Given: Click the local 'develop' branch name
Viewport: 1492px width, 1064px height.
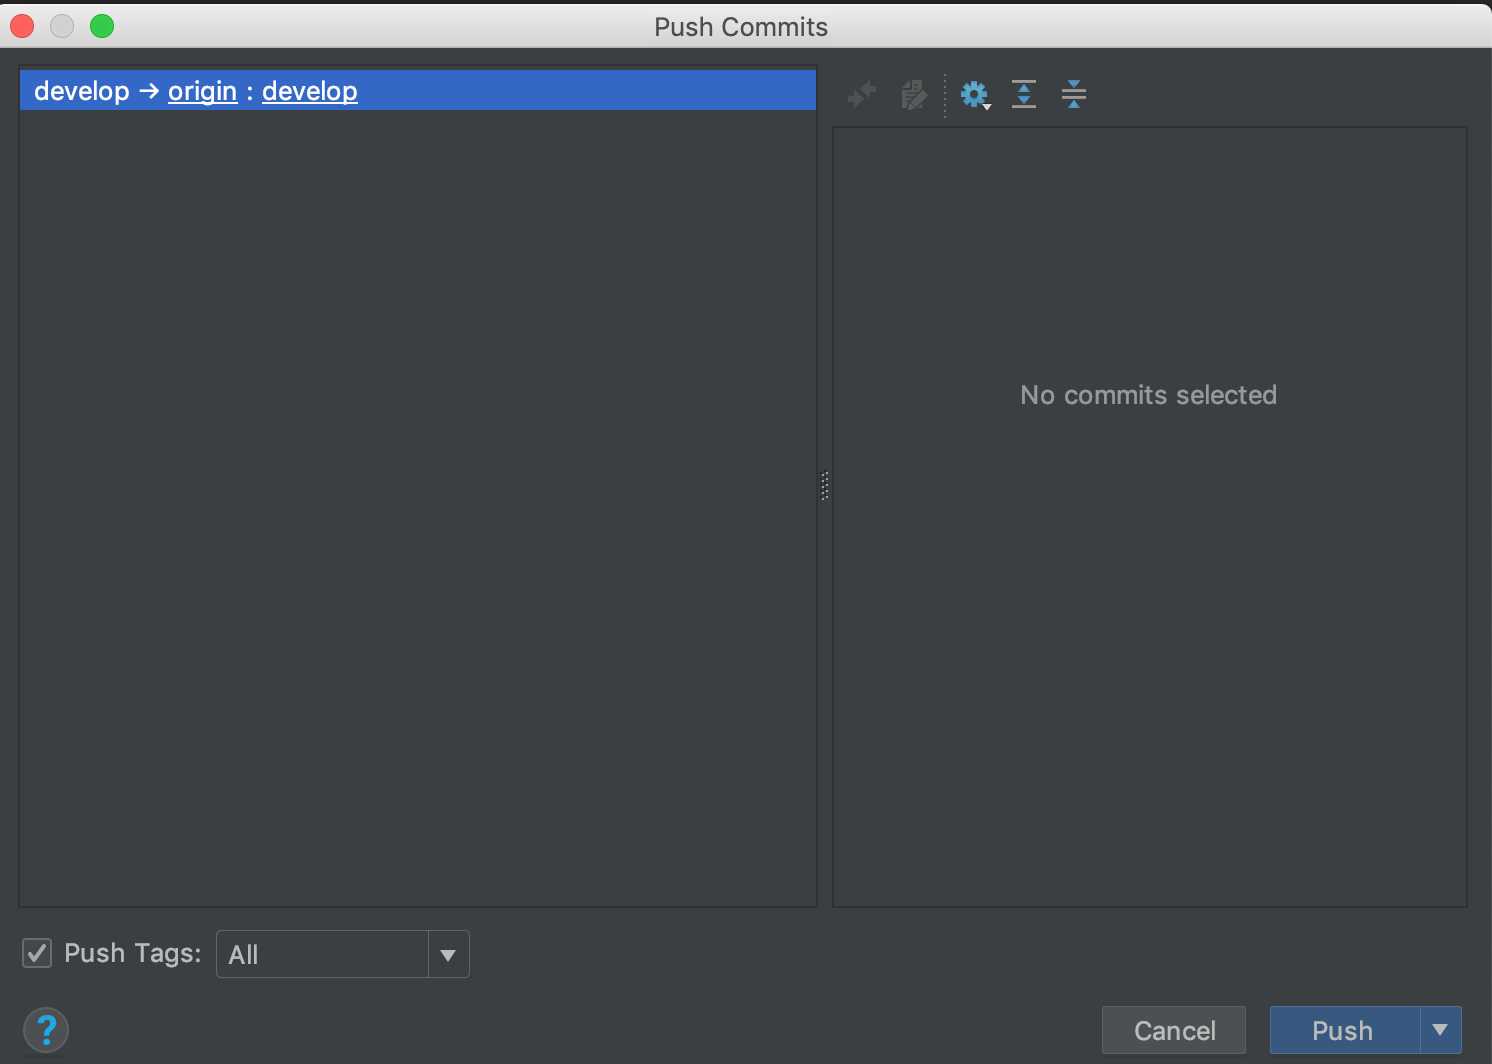Looking at the screenshot, I should 82,91.
